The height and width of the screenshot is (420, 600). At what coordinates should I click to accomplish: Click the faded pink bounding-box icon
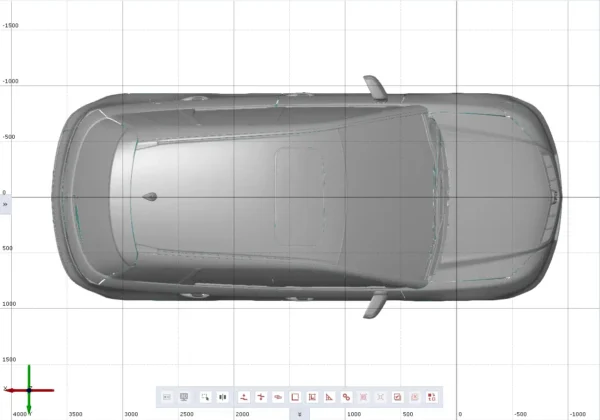coord(364,397)
